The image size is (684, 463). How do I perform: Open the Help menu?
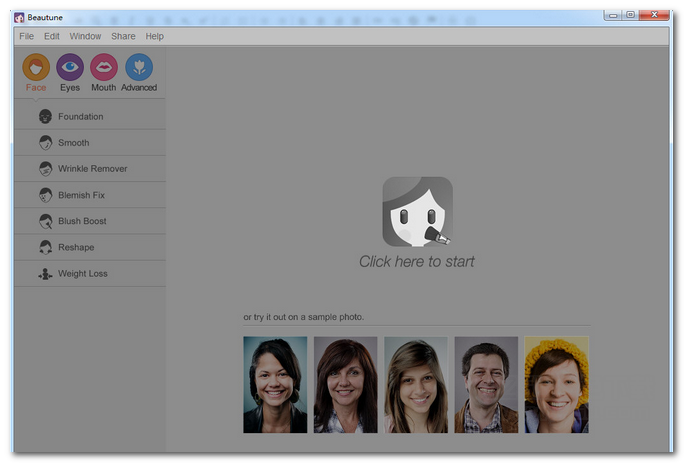(x=154, y=36)
